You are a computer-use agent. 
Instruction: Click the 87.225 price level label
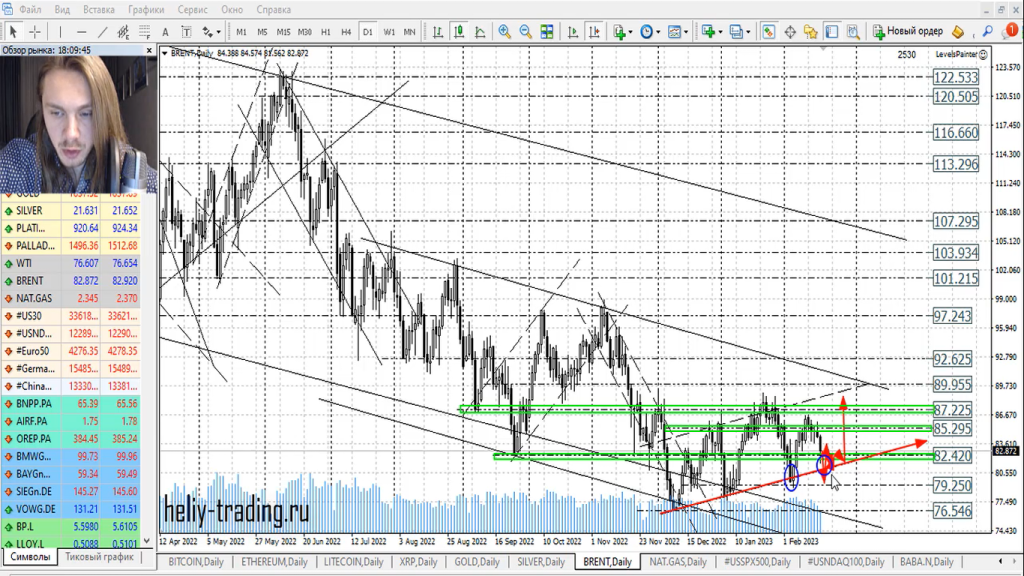(954, 410)
